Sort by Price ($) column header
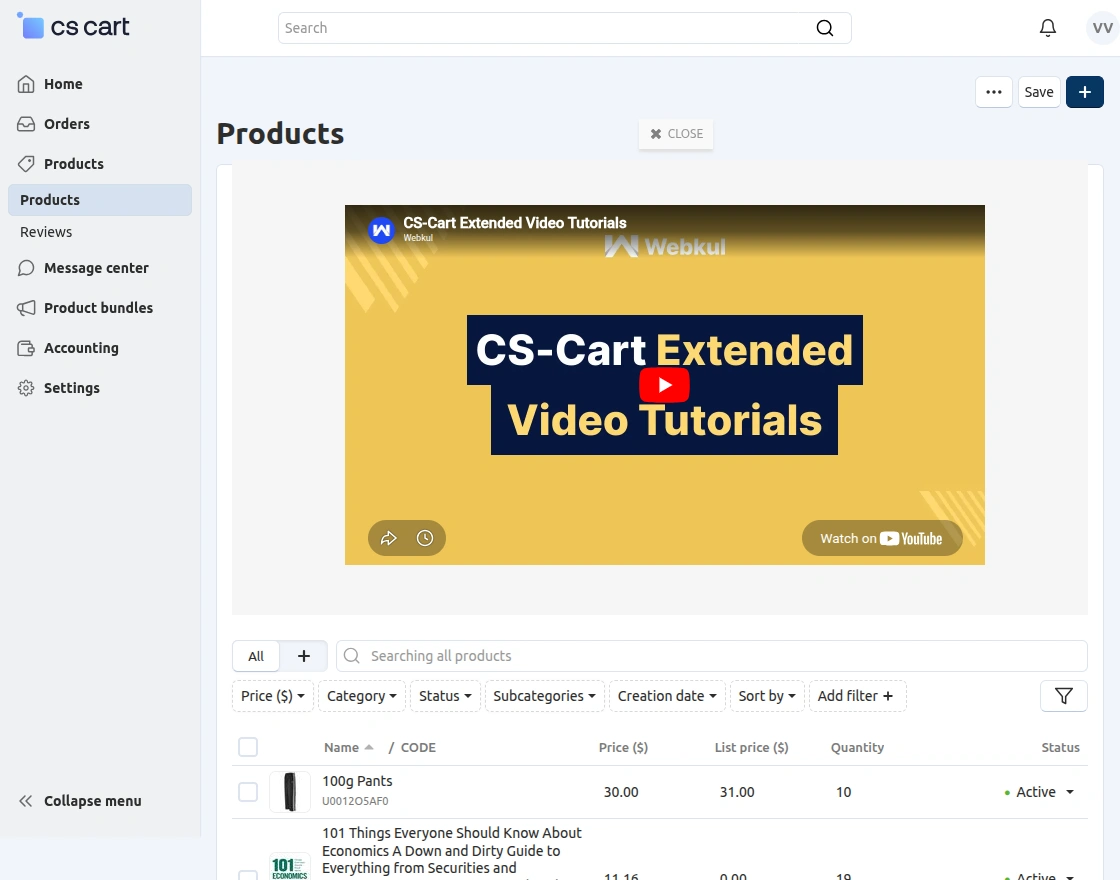The width and height of the screenshot is (1120, 880). click(623, 747)
